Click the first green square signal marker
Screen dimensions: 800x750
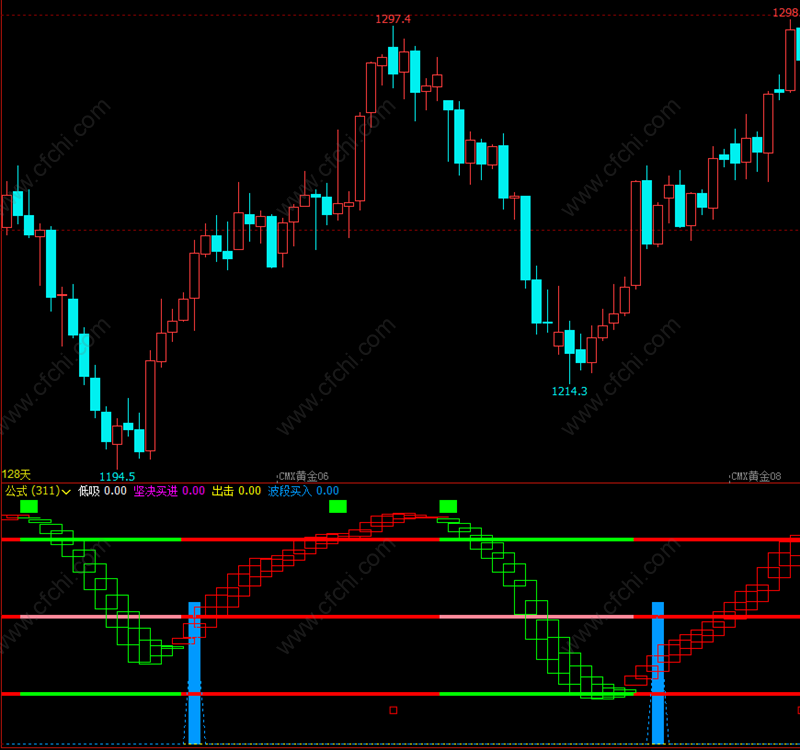coord(29,507)
